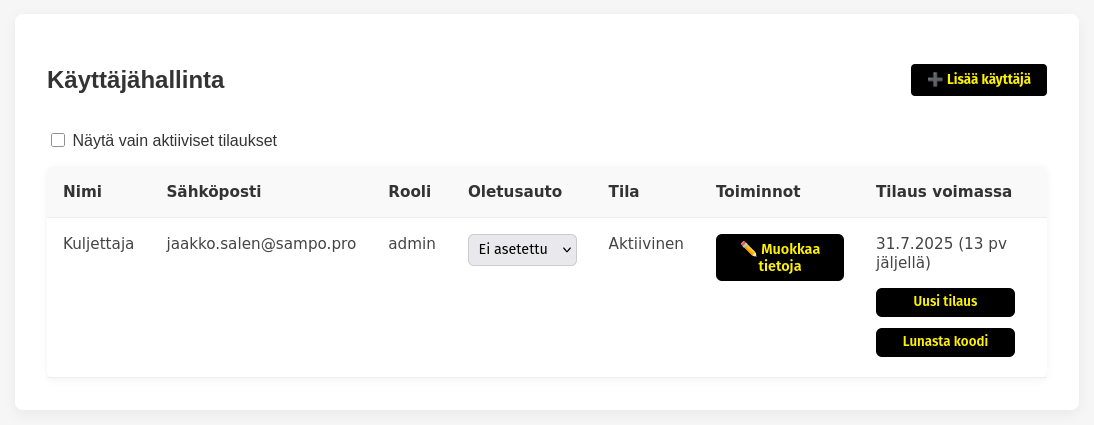The image size is (1094, 425).
Task: Click the chevron arrow of Oletusauto select
Action: pos(566,250)
